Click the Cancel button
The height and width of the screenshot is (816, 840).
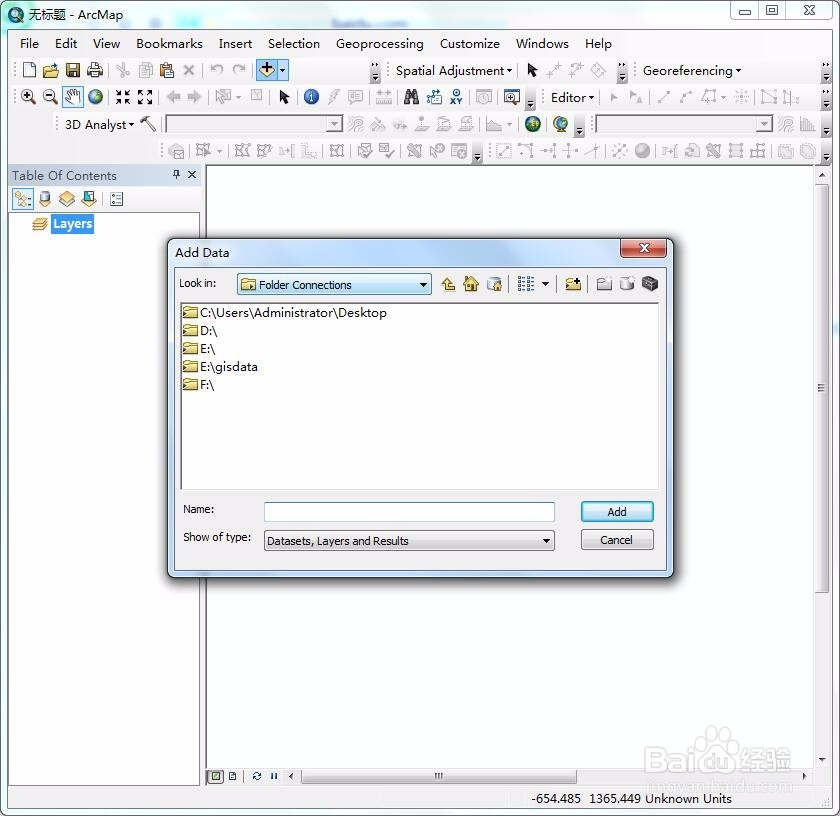[617, 540]
